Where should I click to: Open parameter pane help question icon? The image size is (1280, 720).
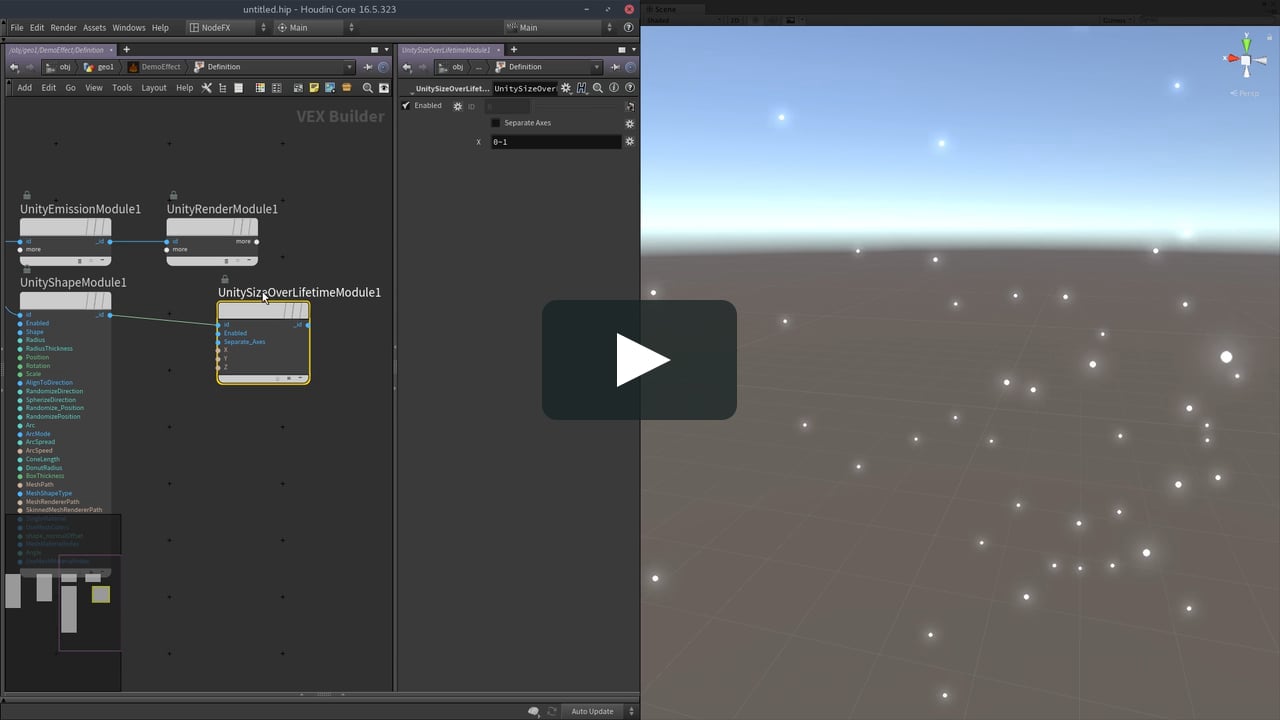(630, 88)
